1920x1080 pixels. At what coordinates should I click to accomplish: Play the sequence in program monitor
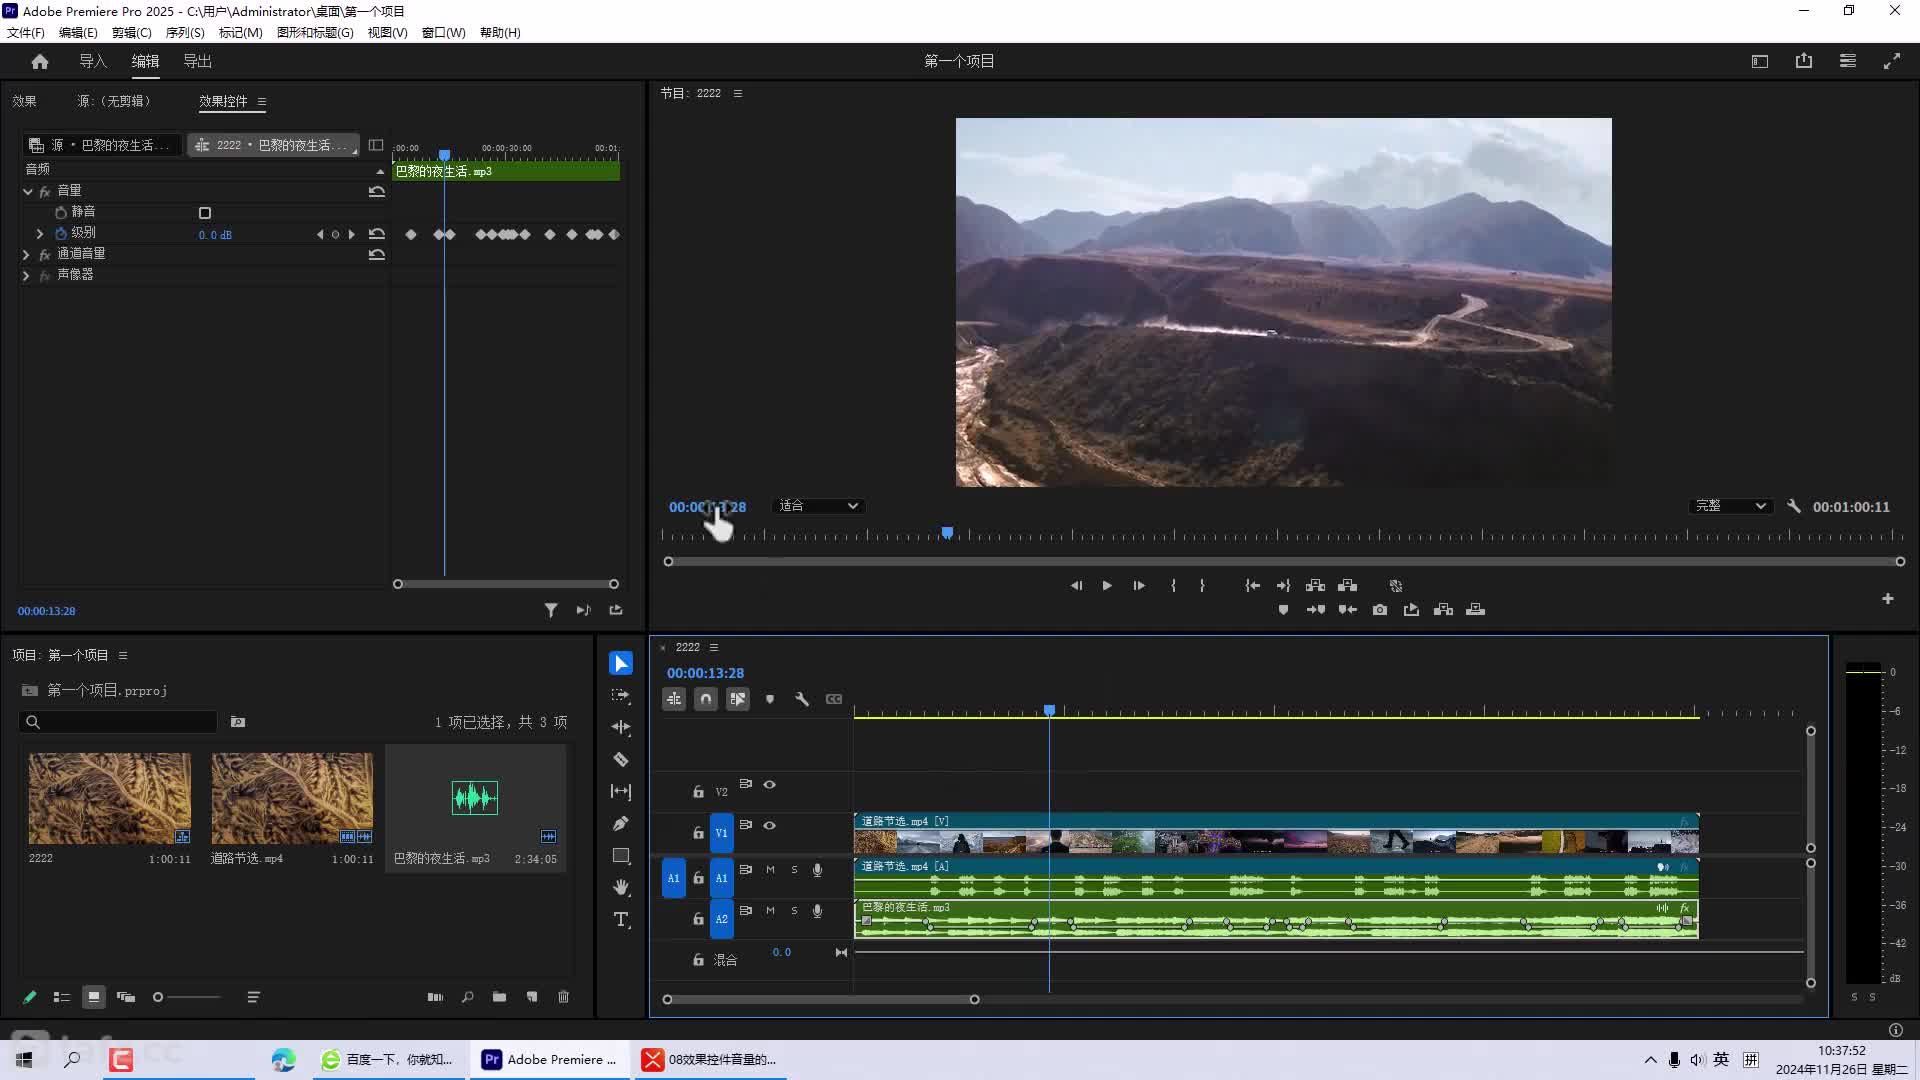click(x=1107, y=586)
